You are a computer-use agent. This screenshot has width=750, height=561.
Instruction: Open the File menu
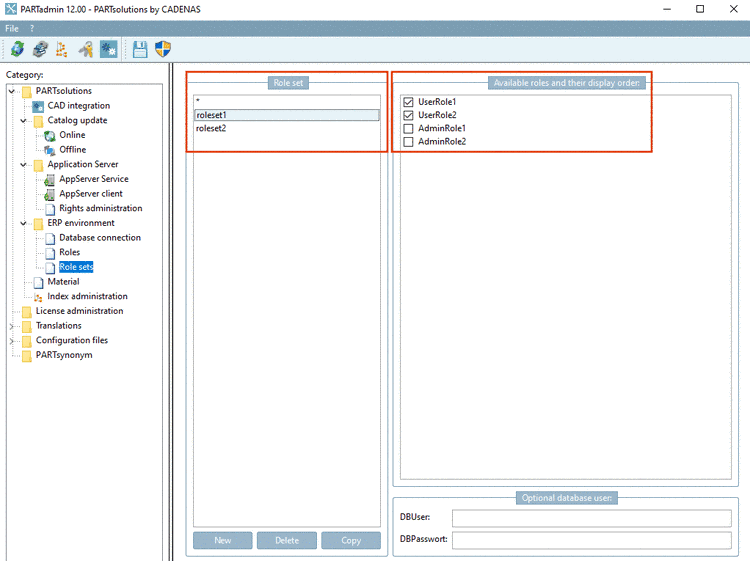[12, 29]
